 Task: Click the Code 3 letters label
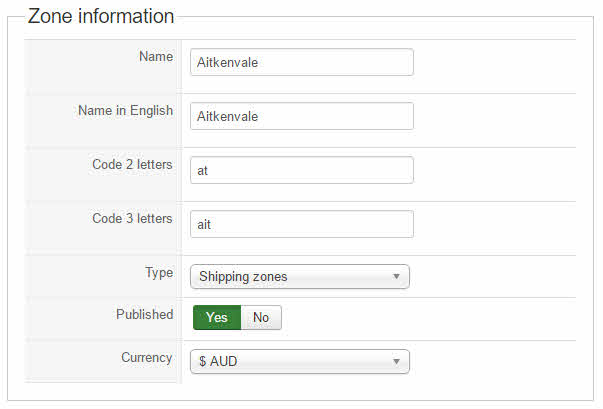tap(132, 218)
